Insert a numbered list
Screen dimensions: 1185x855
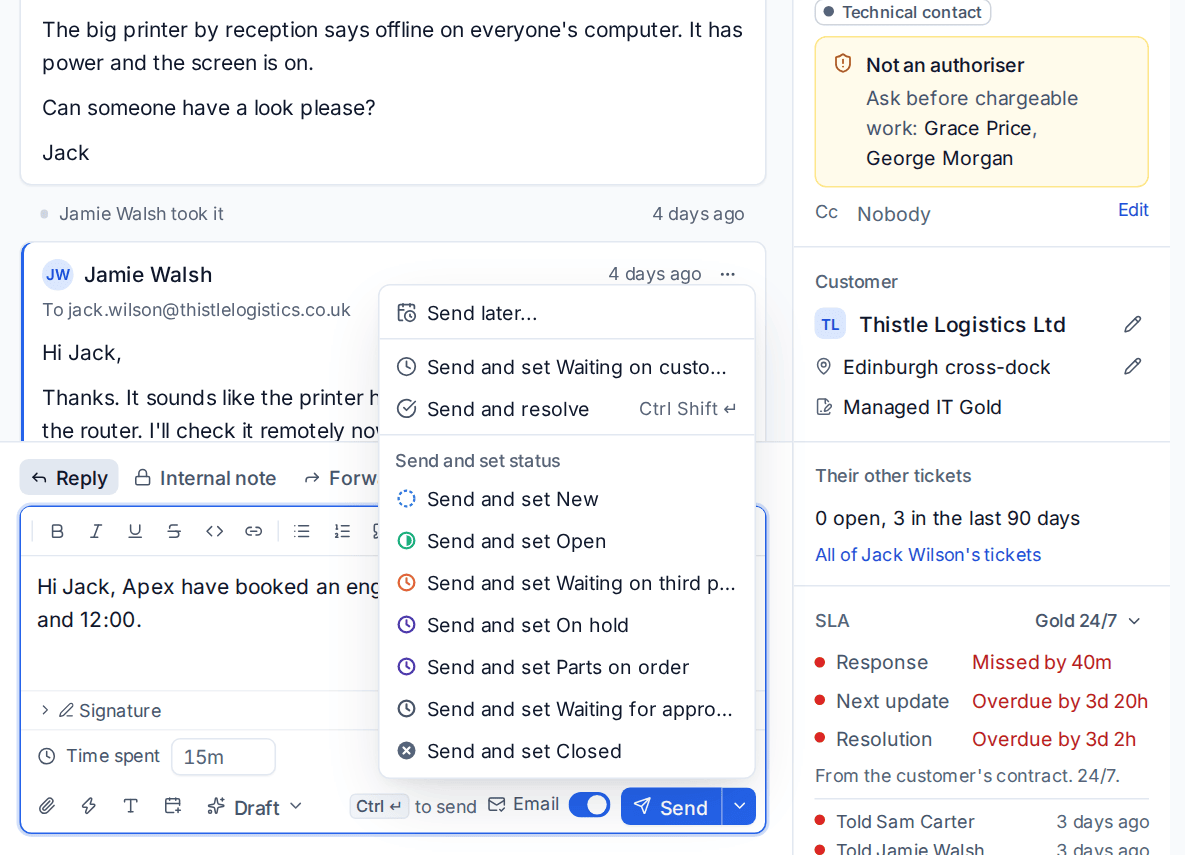[x=342, y=531]
